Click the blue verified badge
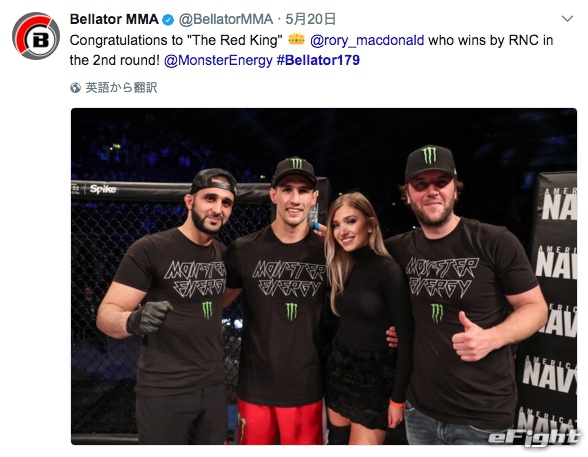Viewport: 588px width, 457px height. 168,20
